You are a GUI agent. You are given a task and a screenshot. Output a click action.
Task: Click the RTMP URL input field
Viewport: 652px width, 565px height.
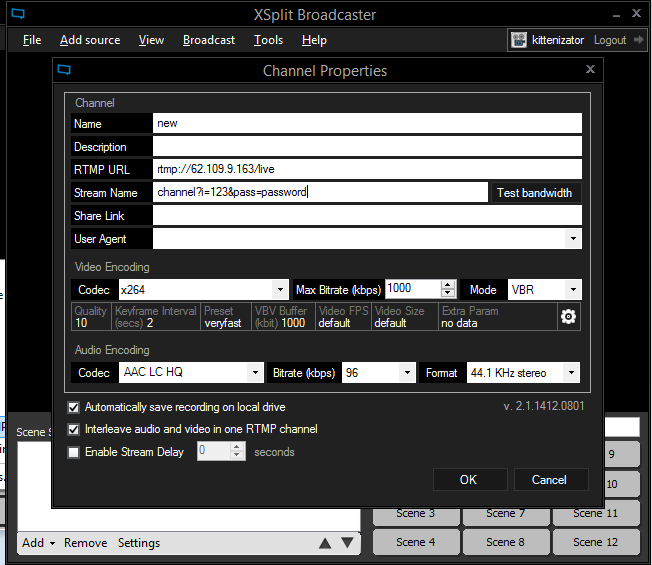coord(366,169)
